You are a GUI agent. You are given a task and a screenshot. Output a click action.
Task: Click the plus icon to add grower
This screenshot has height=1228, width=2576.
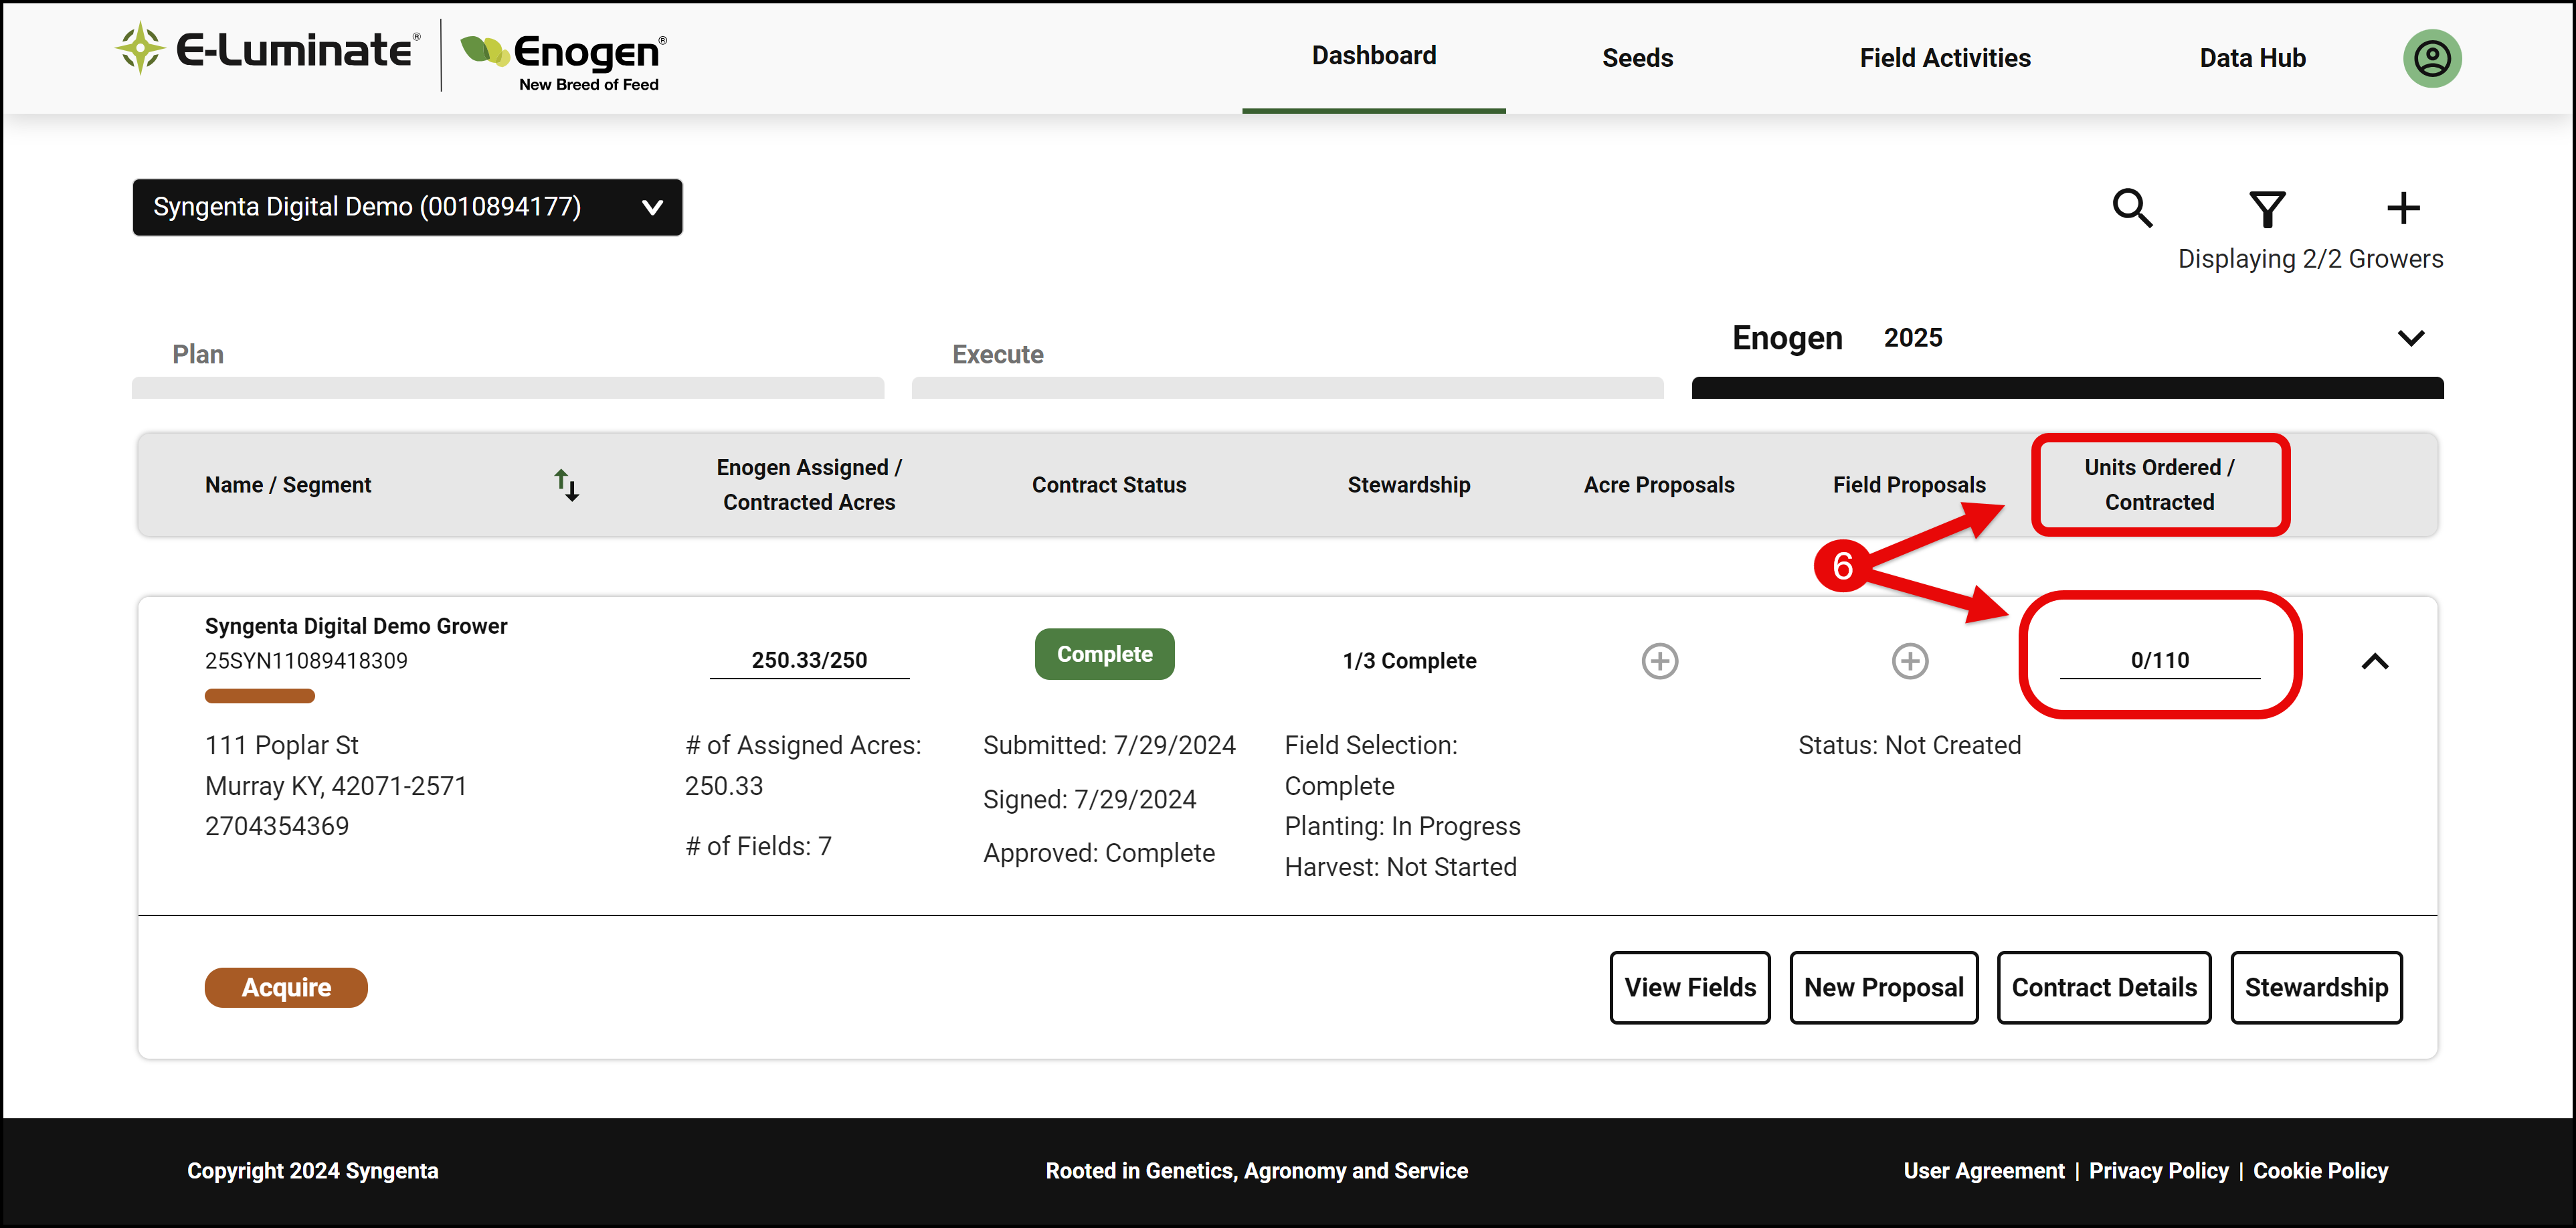pyautogui.click(x=2403, y=208)
